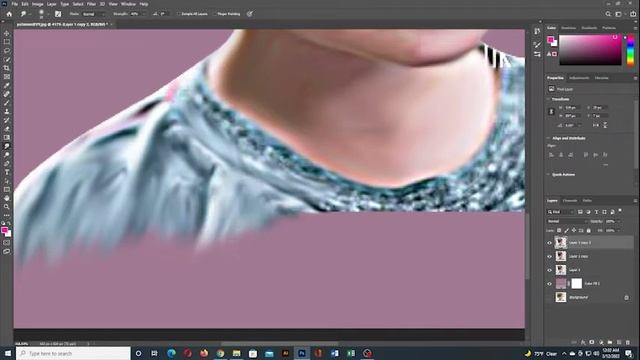640x360 pixels.
Task: Select the Layer 1 copy layer name
Action: [x=578, y=256]
